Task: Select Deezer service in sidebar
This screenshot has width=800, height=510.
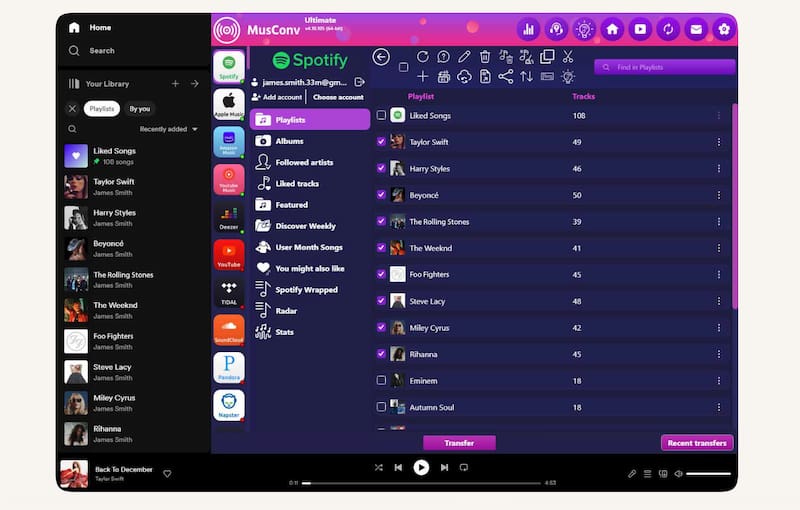Action: [x=229, y=217]
